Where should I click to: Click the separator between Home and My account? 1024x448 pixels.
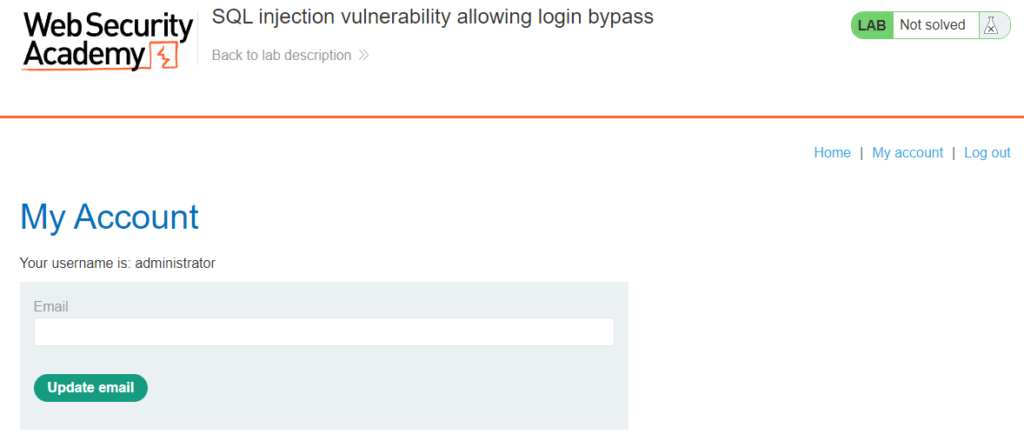(862, 153)
